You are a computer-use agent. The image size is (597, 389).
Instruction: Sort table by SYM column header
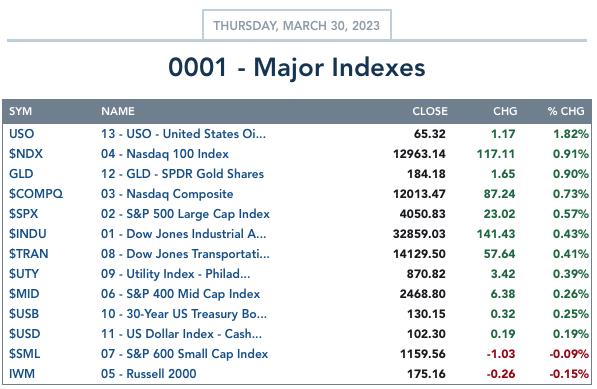(21, 111)
